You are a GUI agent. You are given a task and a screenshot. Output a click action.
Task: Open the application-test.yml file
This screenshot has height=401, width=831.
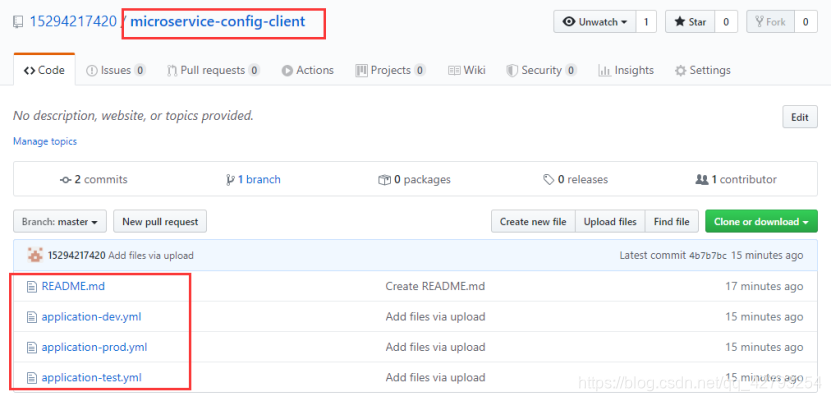click(x=92, y=378)
